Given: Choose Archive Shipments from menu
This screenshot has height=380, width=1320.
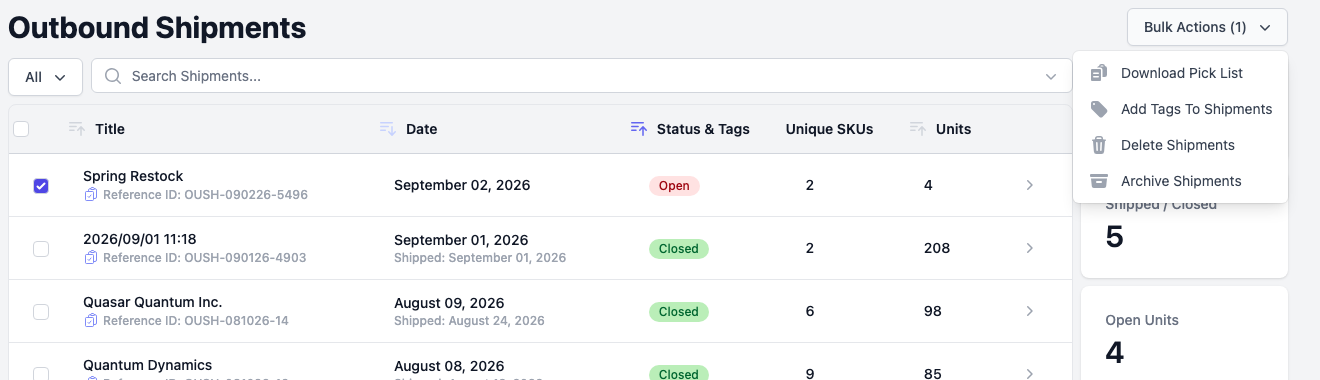Looking at the screenshot, I should (1180, 181).
